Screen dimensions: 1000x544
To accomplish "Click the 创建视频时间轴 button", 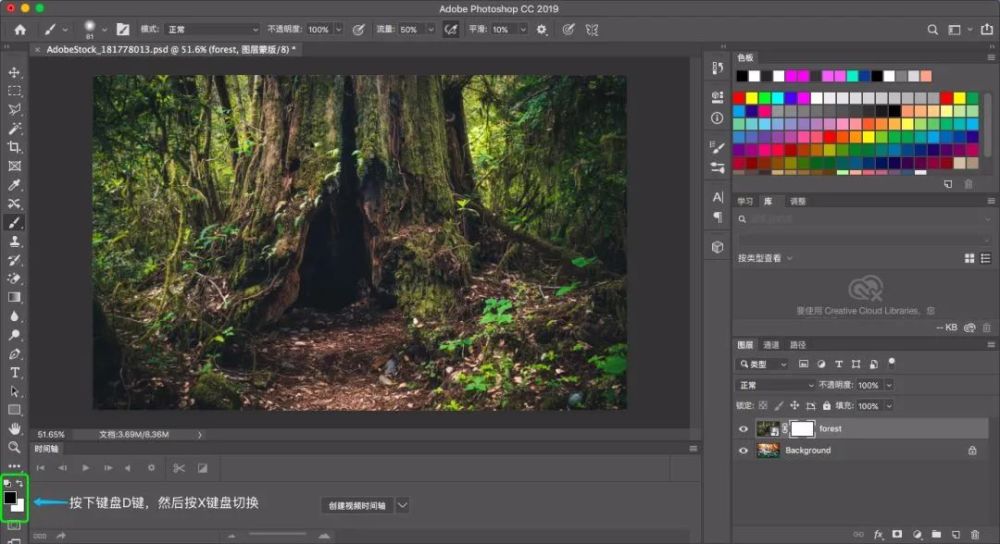I will [357, 506].
